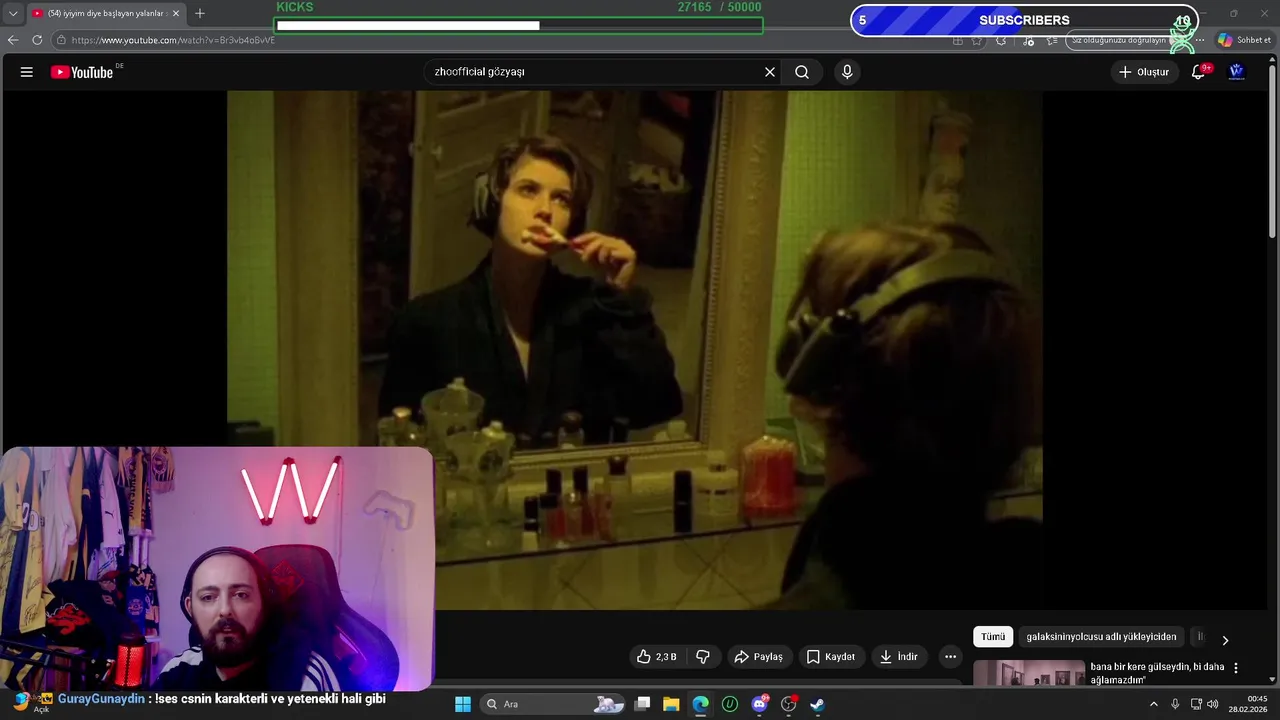This screenshot has width=1280, height=720.
Task: Click the video player to pause
Action: pos(634,350)
